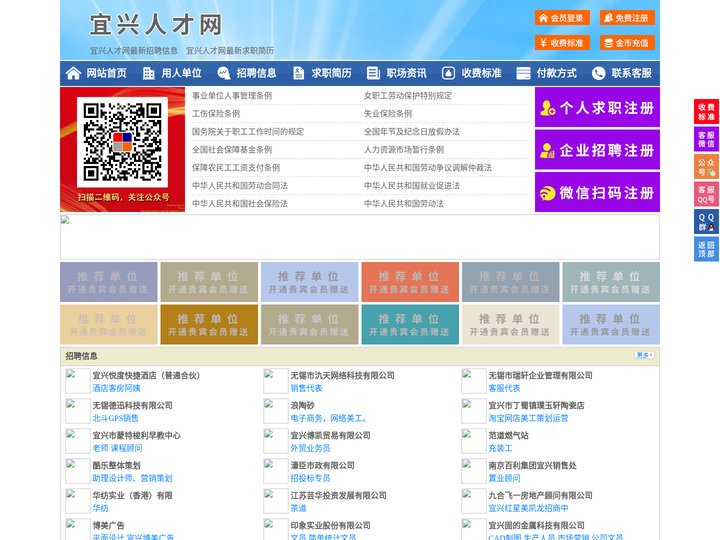
Task: Click the 个人求职注册 purple button
Action: (597, 107)
